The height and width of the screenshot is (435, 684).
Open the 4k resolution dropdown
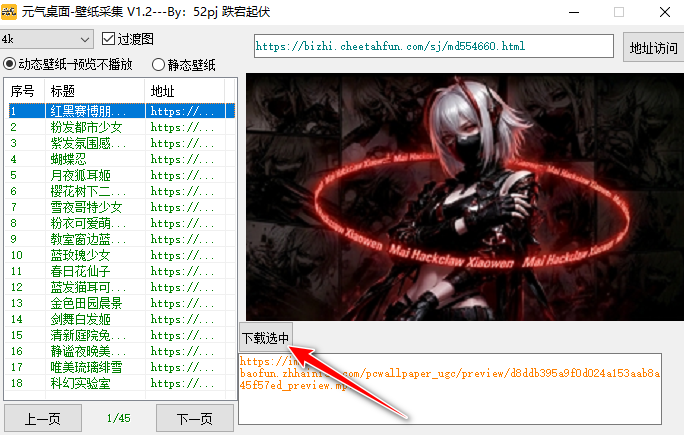click(47, 39)
